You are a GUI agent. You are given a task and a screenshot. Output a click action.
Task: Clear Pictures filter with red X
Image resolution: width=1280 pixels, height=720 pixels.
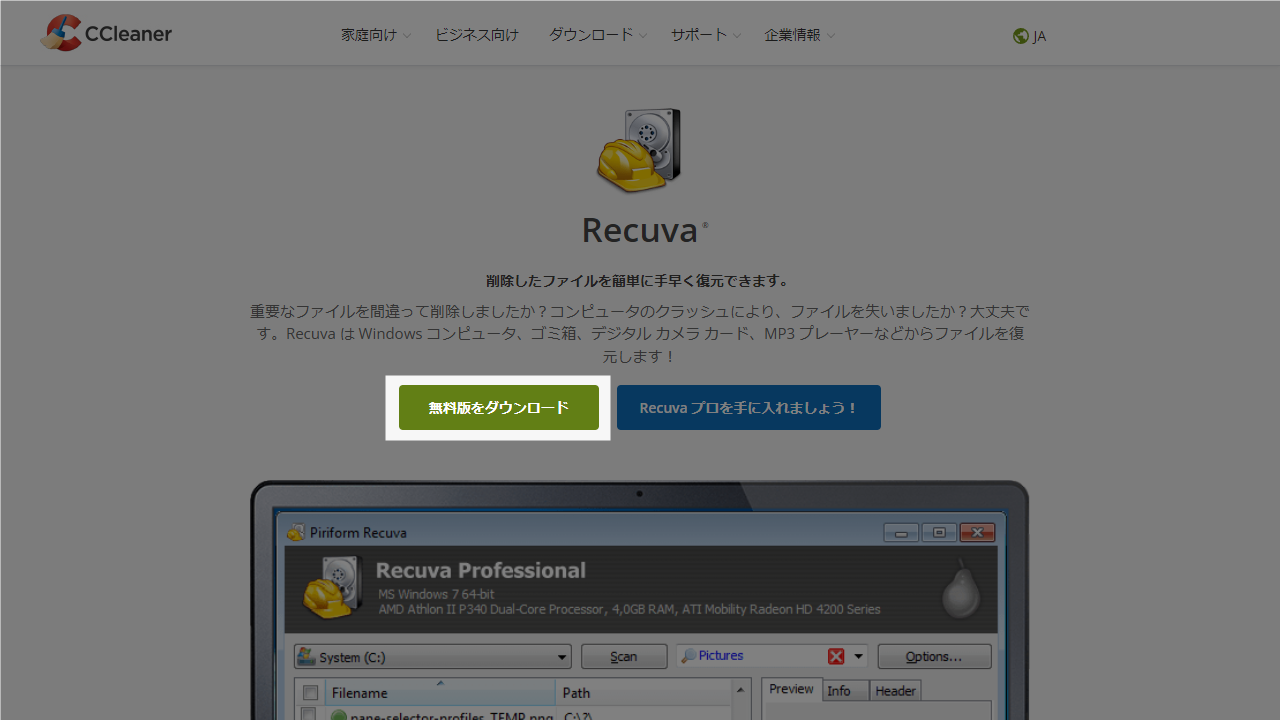click(x=836, y=657)
